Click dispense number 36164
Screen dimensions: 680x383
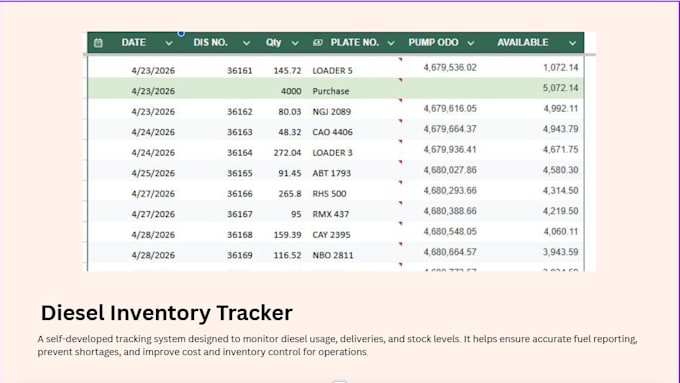(240, 153)
